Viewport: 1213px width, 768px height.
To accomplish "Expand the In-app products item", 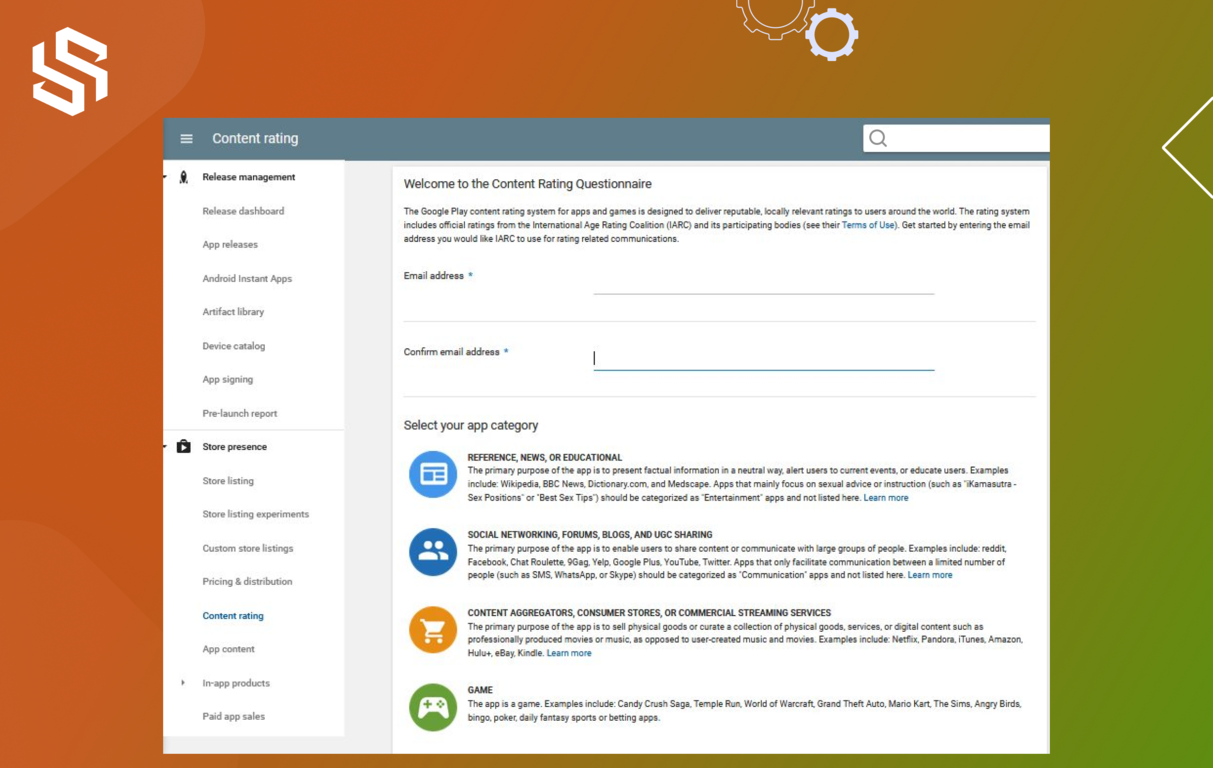I will [x=183, y=683].
